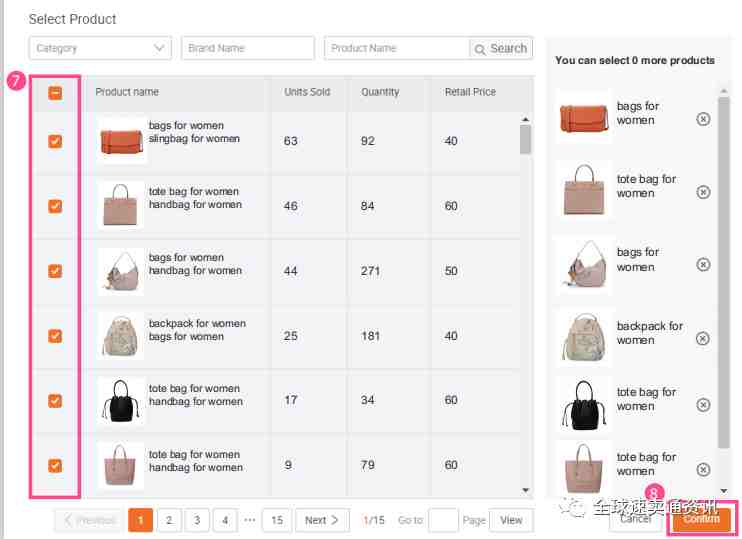The height and width of the screenshot is (539, 742).
Task: Select current page 1 button
Action: click(x=141, y=520)
